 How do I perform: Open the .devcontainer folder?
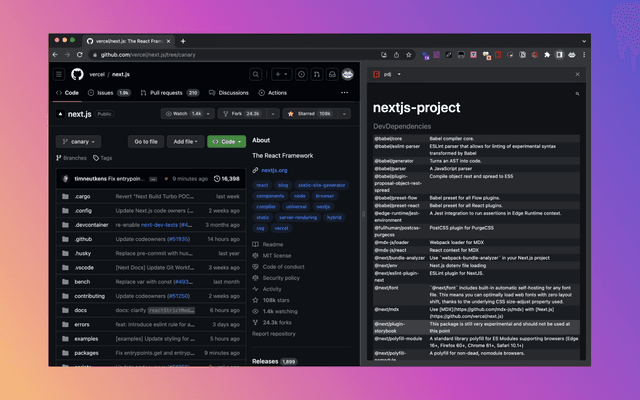(91, 225)
